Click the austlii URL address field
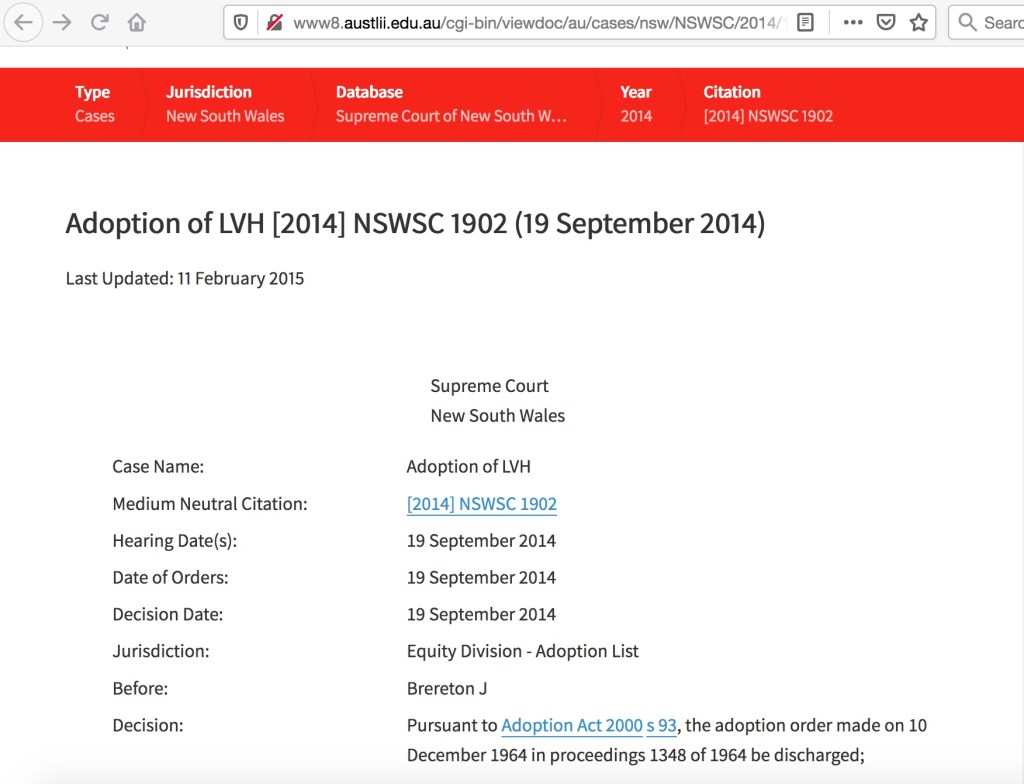 530,22
